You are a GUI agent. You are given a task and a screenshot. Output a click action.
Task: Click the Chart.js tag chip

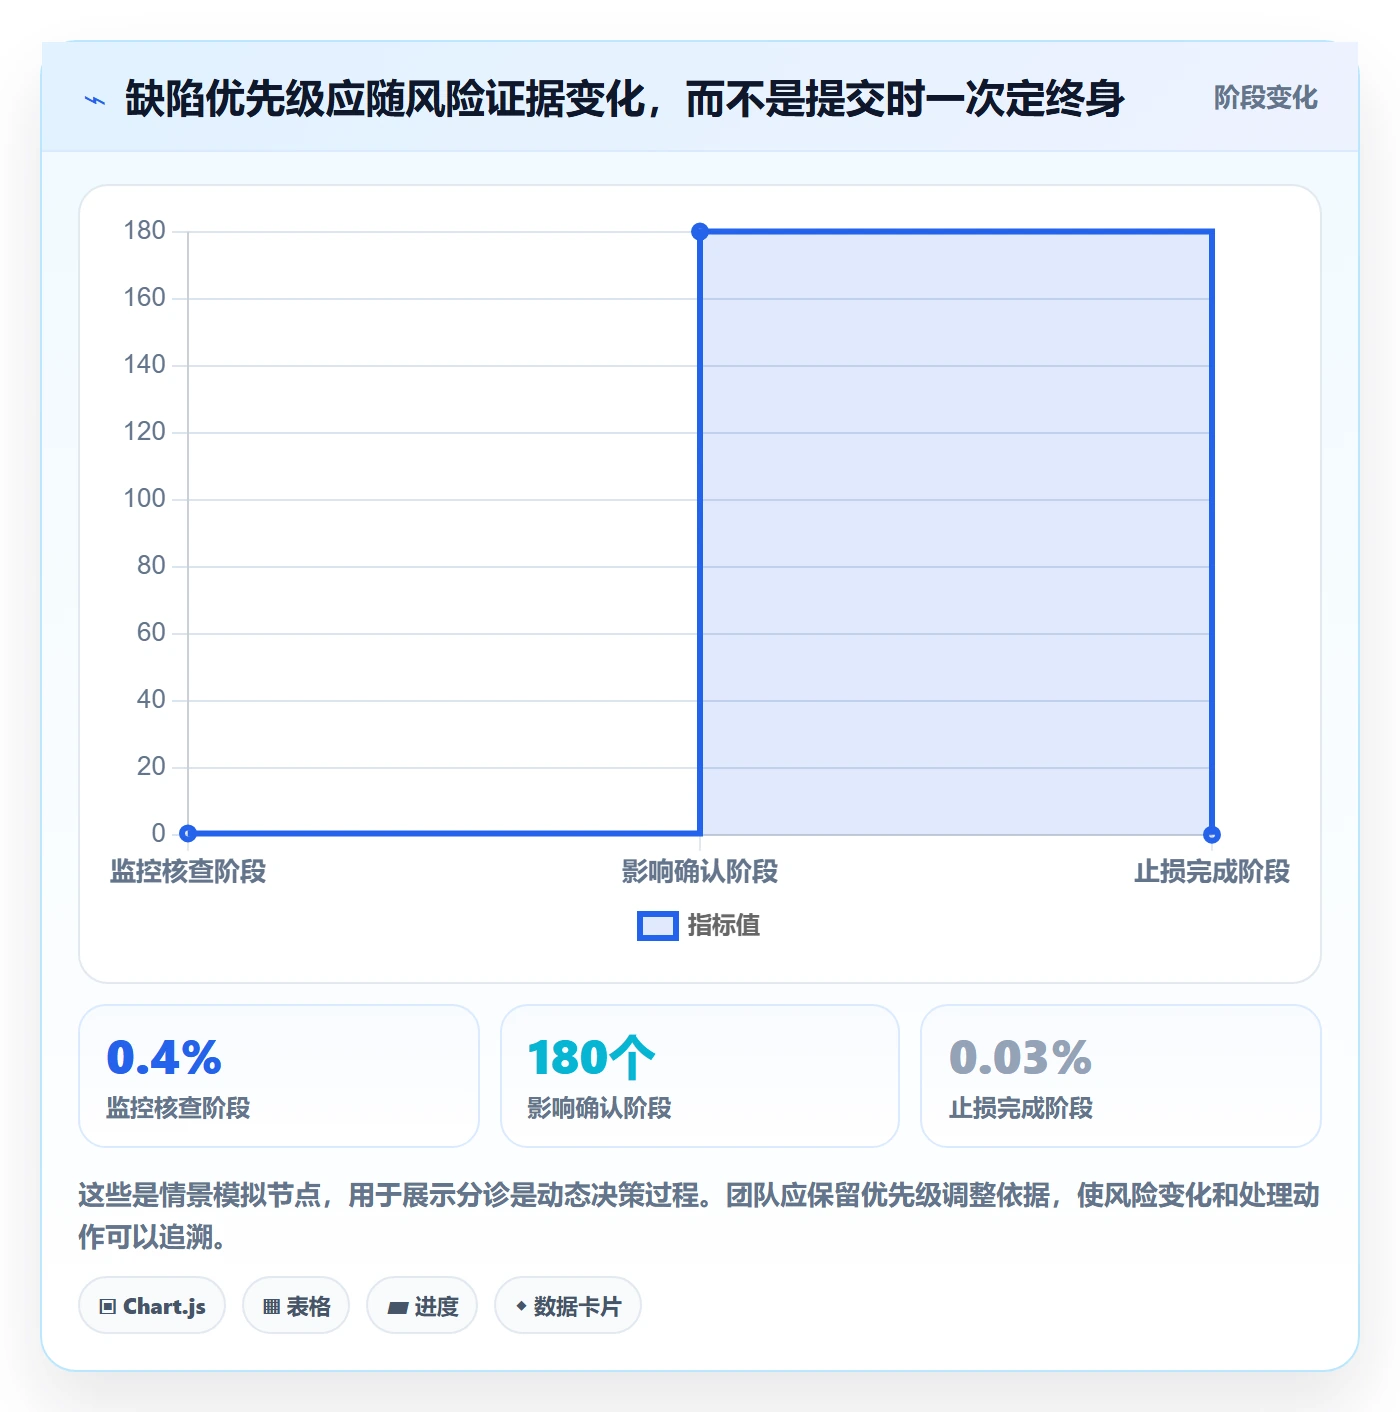coord(152,1306)
